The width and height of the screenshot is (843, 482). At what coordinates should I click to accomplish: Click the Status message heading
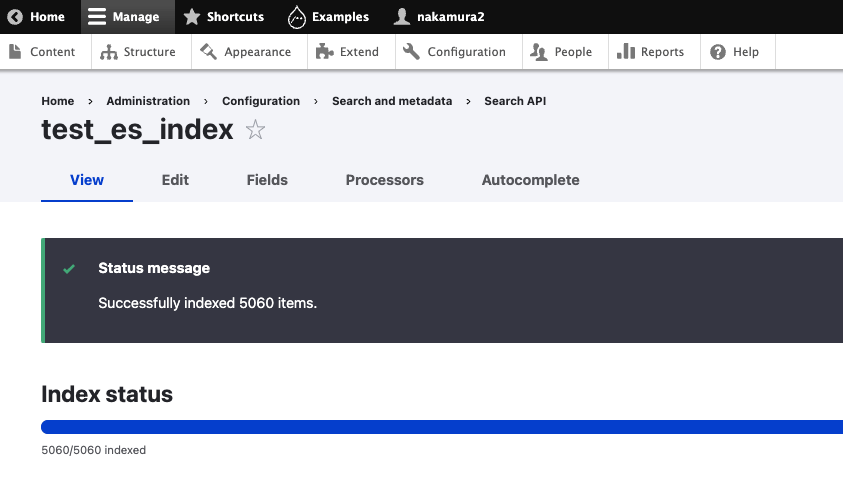[x=154, y=268]
